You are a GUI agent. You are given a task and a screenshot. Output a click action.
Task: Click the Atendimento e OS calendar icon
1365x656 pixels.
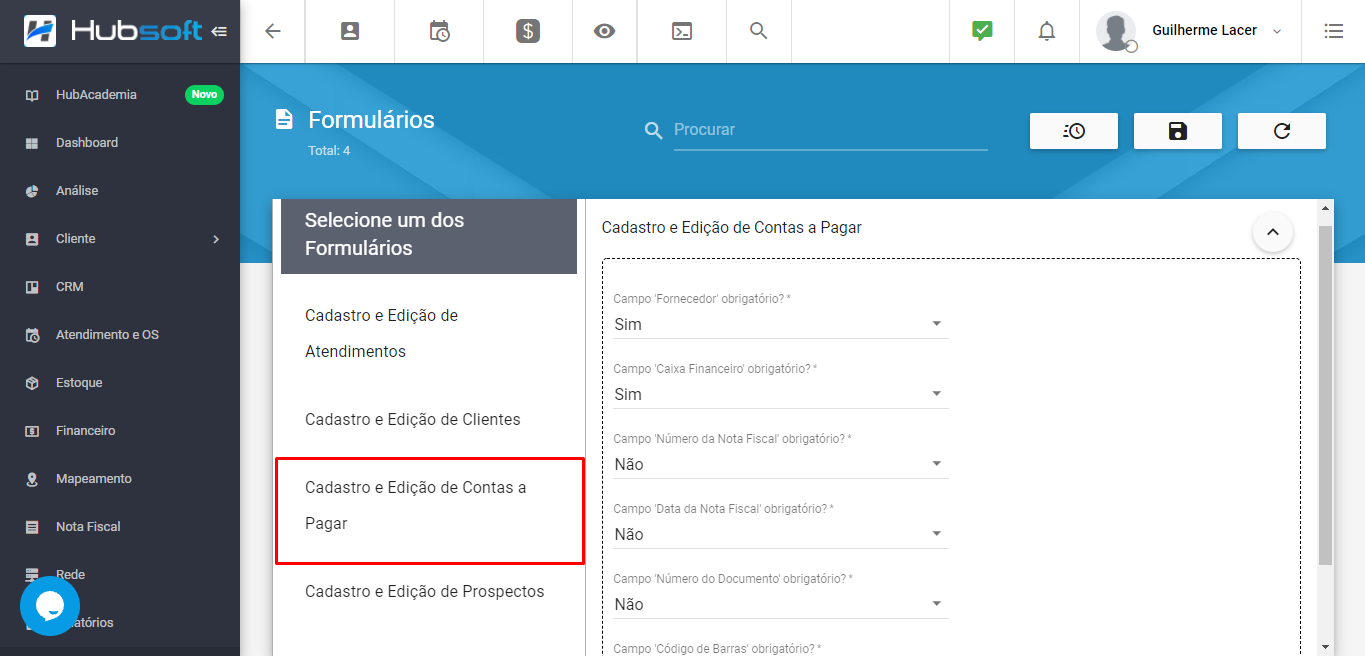point(32,335)
